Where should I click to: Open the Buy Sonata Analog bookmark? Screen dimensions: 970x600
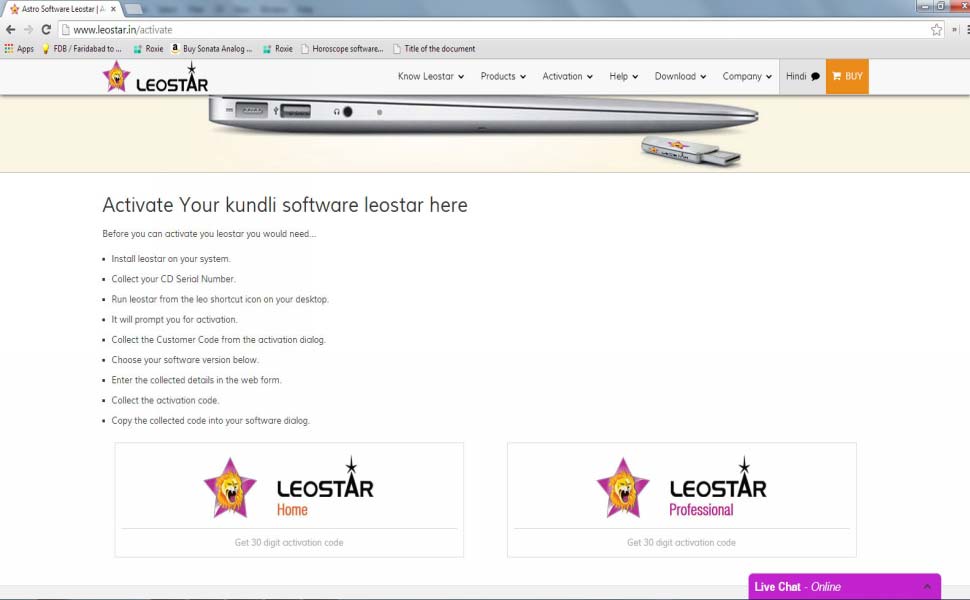coord(212,49)
